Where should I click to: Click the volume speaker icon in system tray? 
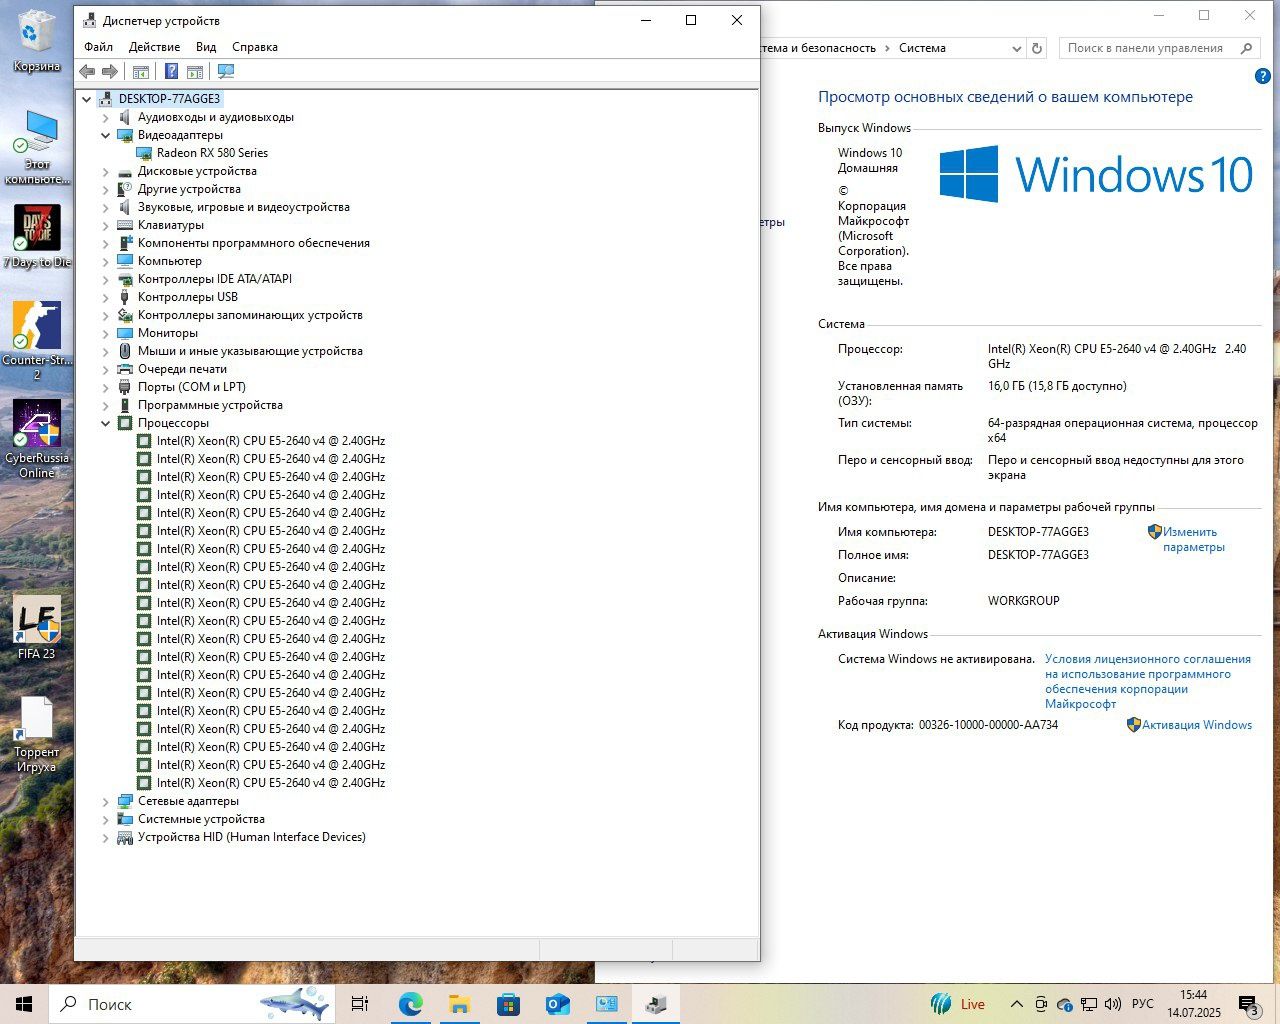pos(1113,1004)
